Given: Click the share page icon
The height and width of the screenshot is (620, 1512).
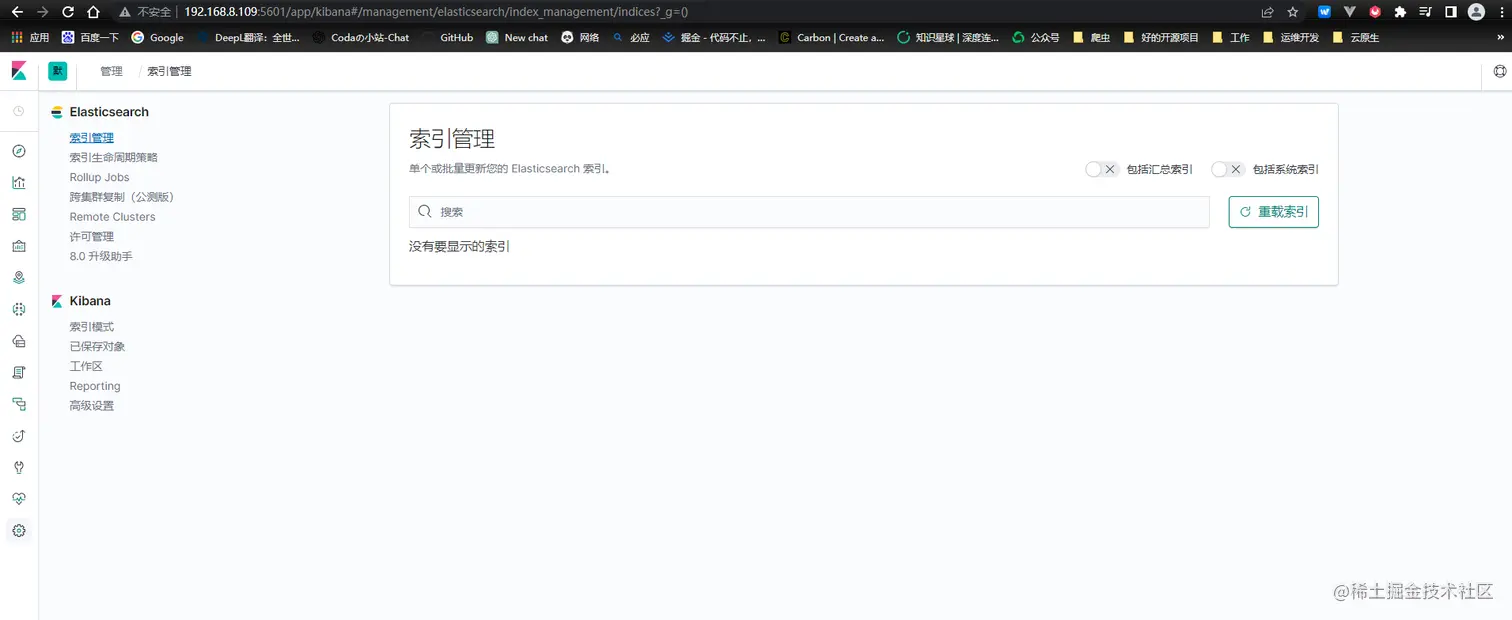Looking at the screenshot, I should 1267,12.
